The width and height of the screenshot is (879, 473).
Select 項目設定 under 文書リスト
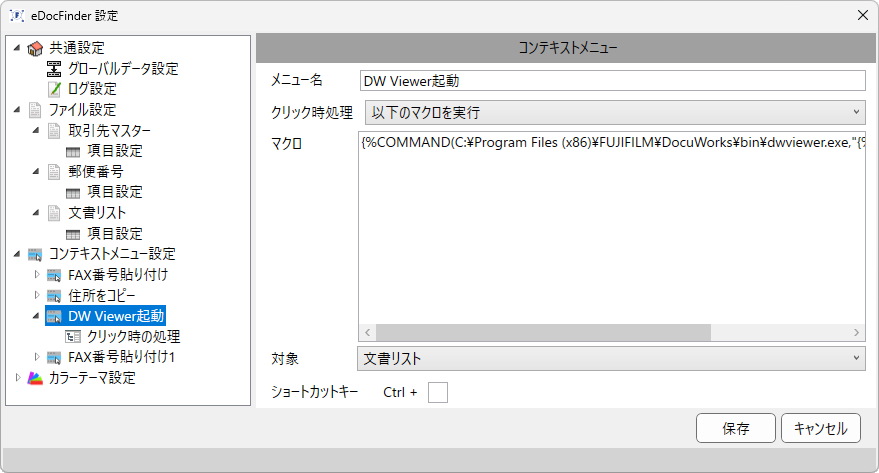115,234
